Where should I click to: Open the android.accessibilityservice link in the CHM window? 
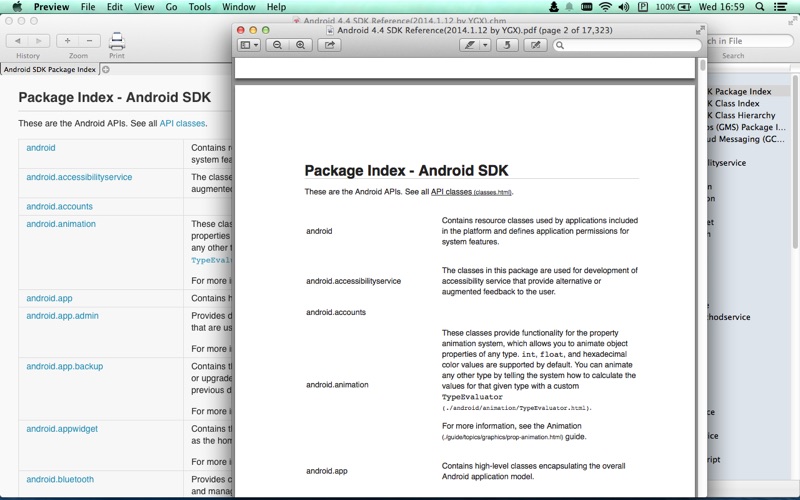(79, 177)
